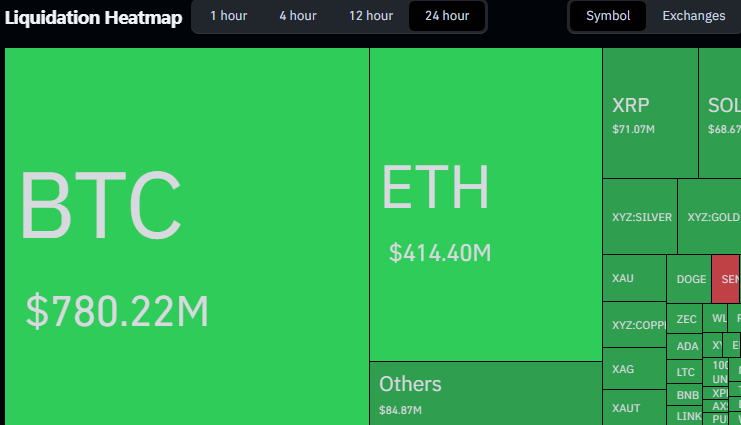
Task: Click the ZEC tile
Action: coord(686,320)
